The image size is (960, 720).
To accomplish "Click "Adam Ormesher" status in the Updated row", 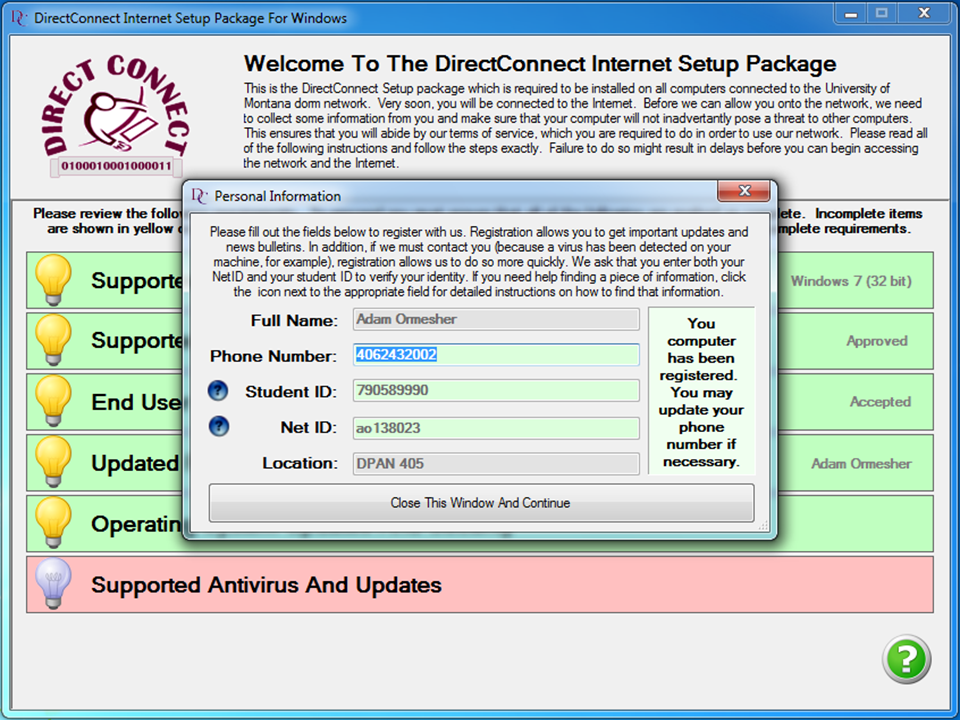I will 861,463.
